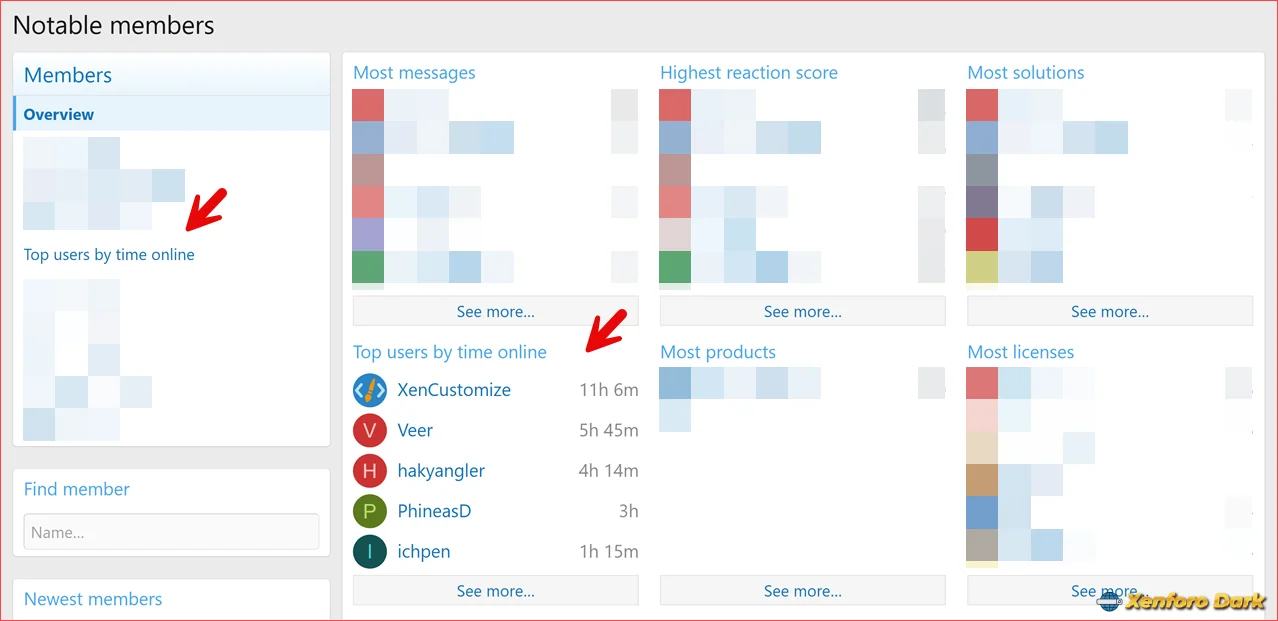Focus the Find member Name field
This screenshot has width=1278, height=621.
coord(172,533)
